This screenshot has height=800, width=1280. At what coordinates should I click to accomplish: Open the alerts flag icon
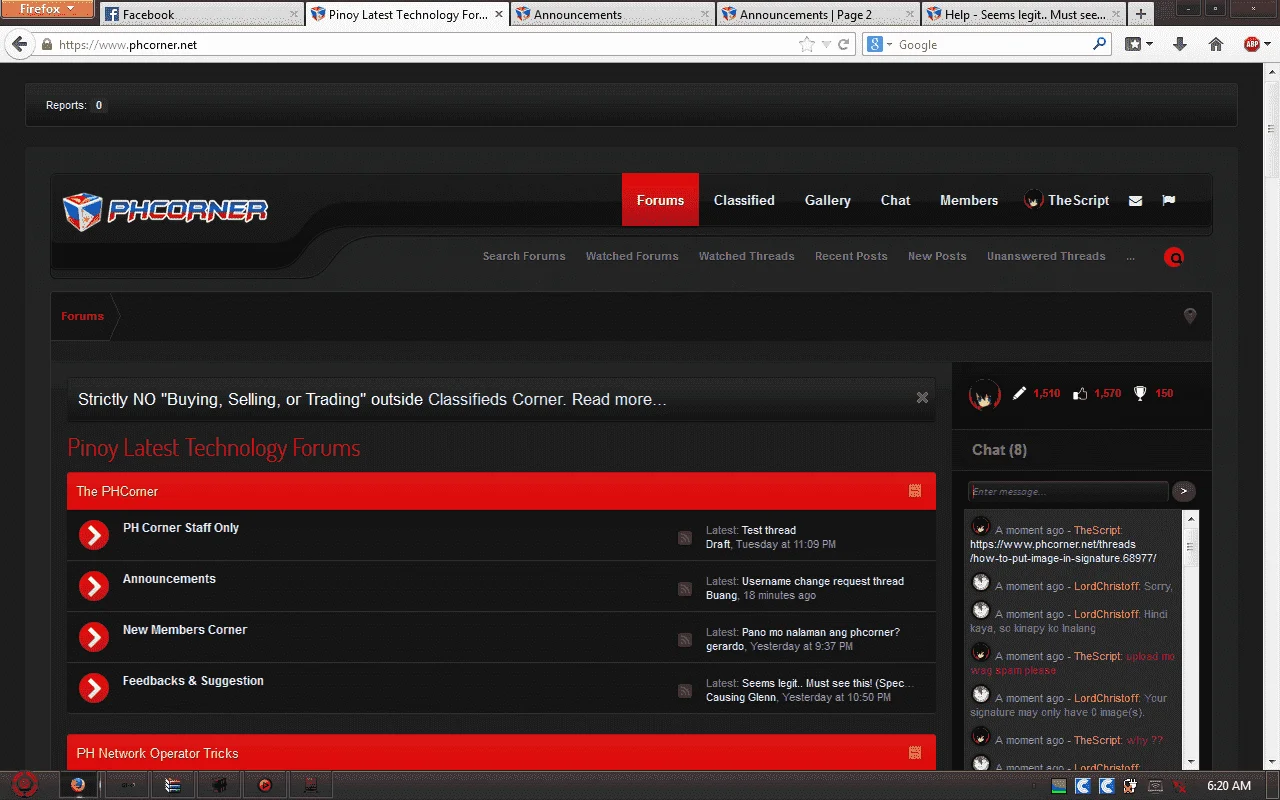[1168, 200]
